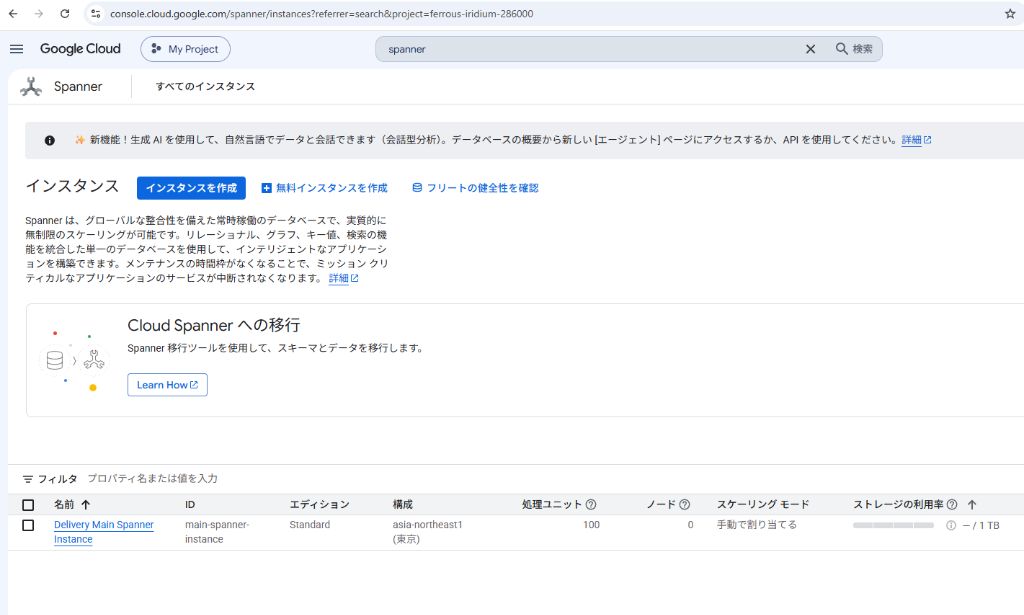This screenshot has width=1024, height=615.
Task: Click the browser address bar URL
Action: coord(321,14)
